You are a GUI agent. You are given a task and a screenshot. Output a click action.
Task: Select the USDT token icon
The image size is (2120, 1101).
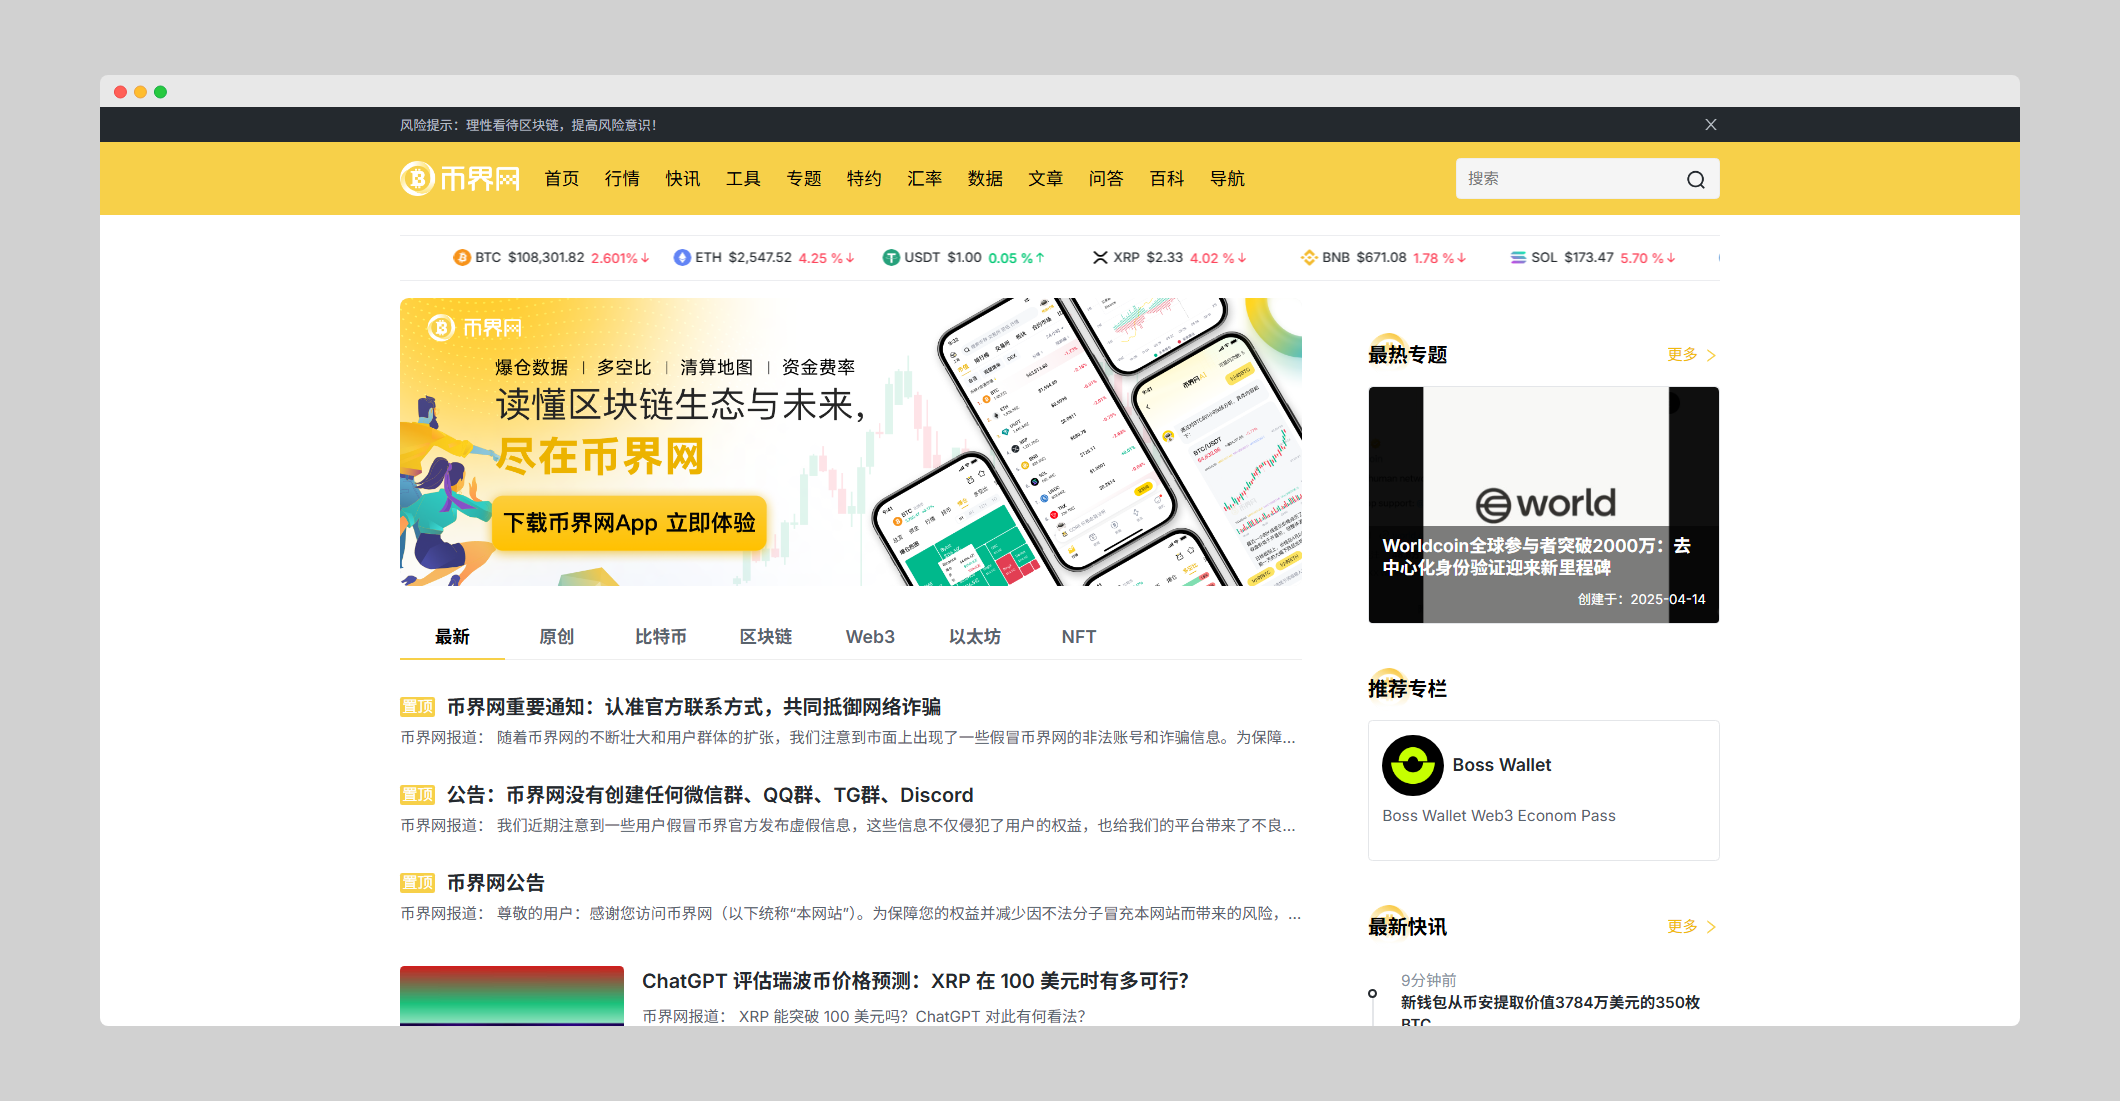pos(891,257)
